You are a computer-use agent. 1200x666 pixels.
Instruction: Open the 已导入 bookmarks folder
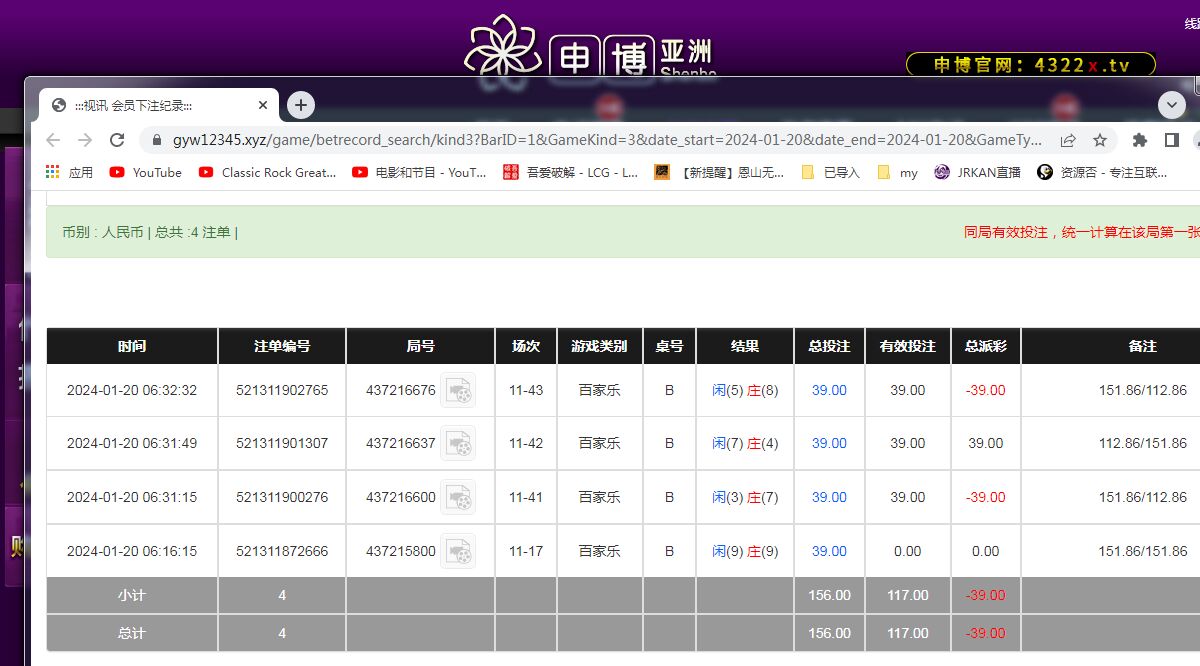(830, 172)
